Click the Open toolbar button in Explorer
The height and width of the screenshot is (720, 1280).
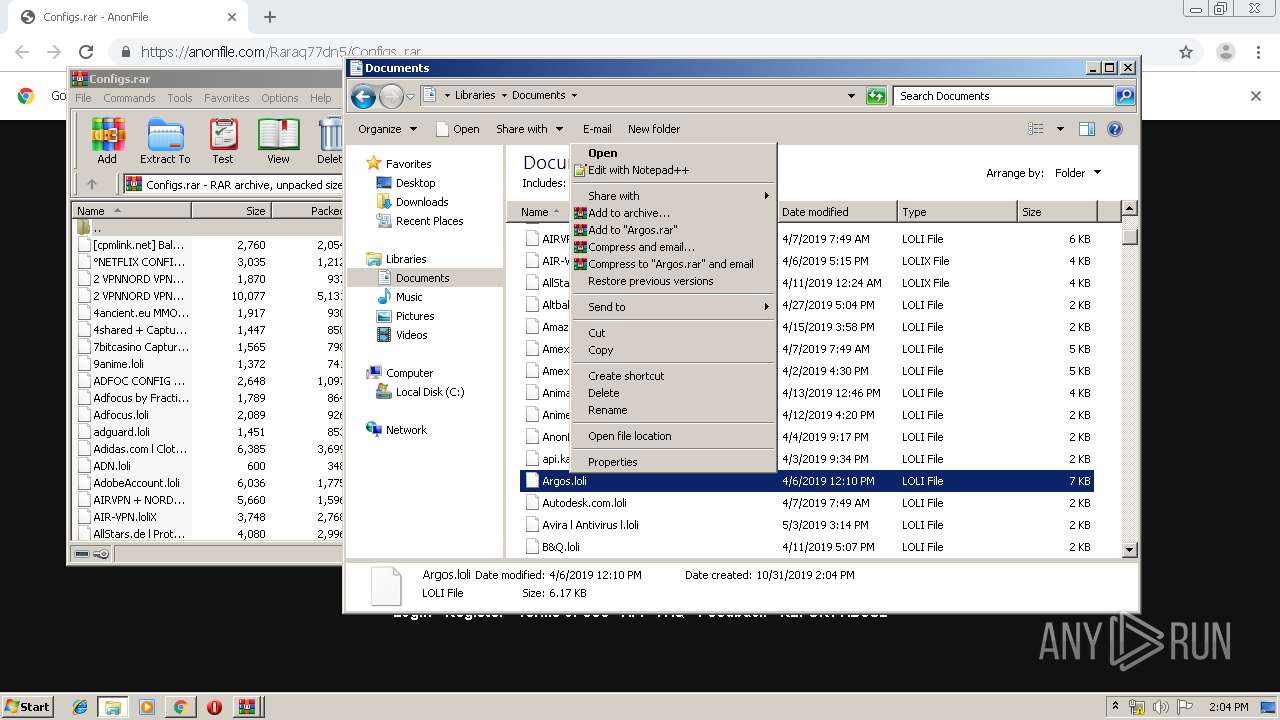[x=458, y=129]
